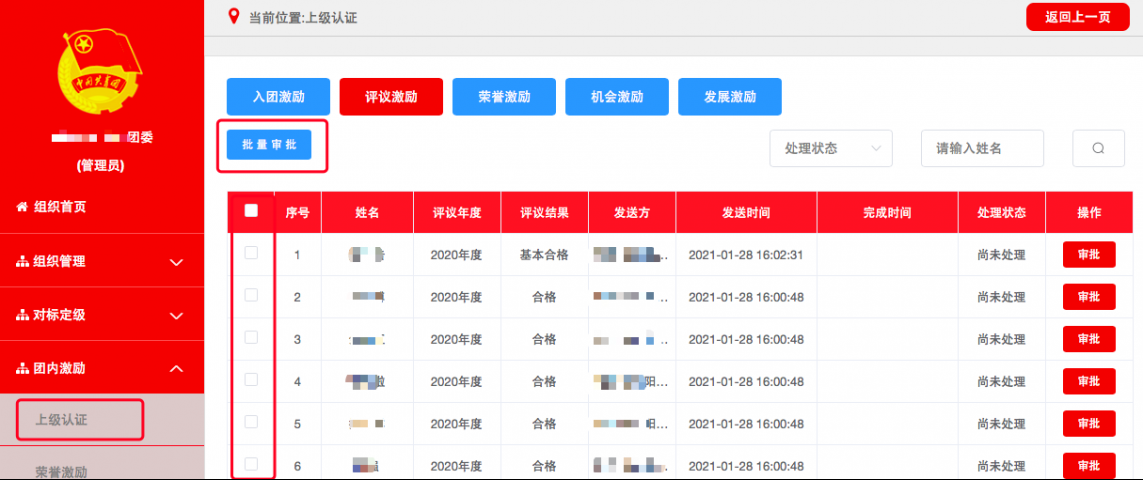Expand the 对标定级 menu chevron
This screenshot has width=1143, height=480.
coord(176,315)
